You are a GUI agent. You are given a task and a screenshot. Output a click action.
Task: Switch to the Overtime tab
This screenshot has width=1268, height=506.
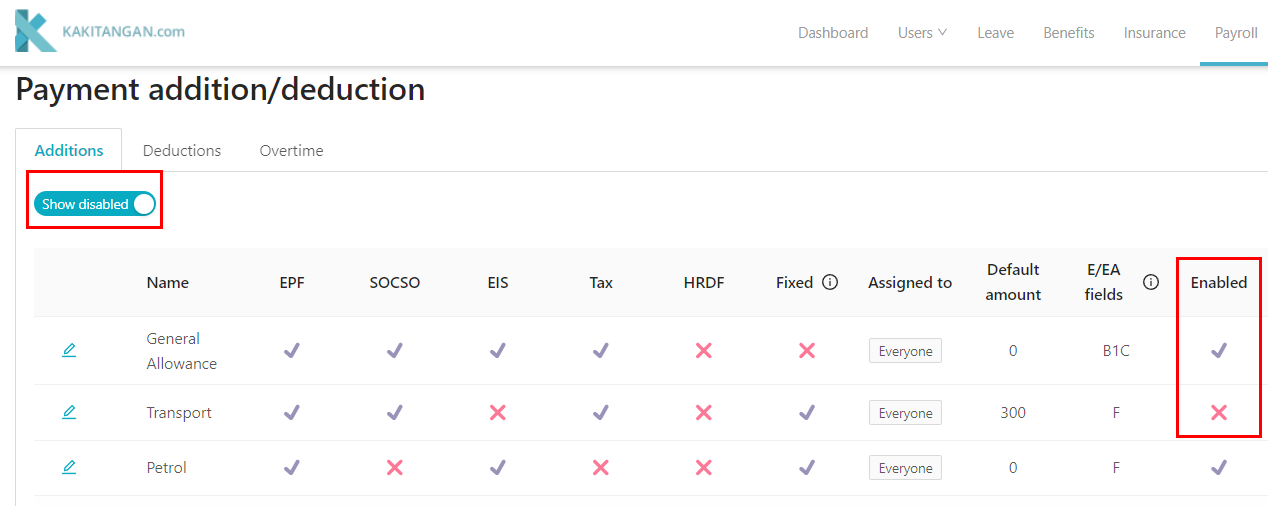pyautogui.click(x=291, y=151)
